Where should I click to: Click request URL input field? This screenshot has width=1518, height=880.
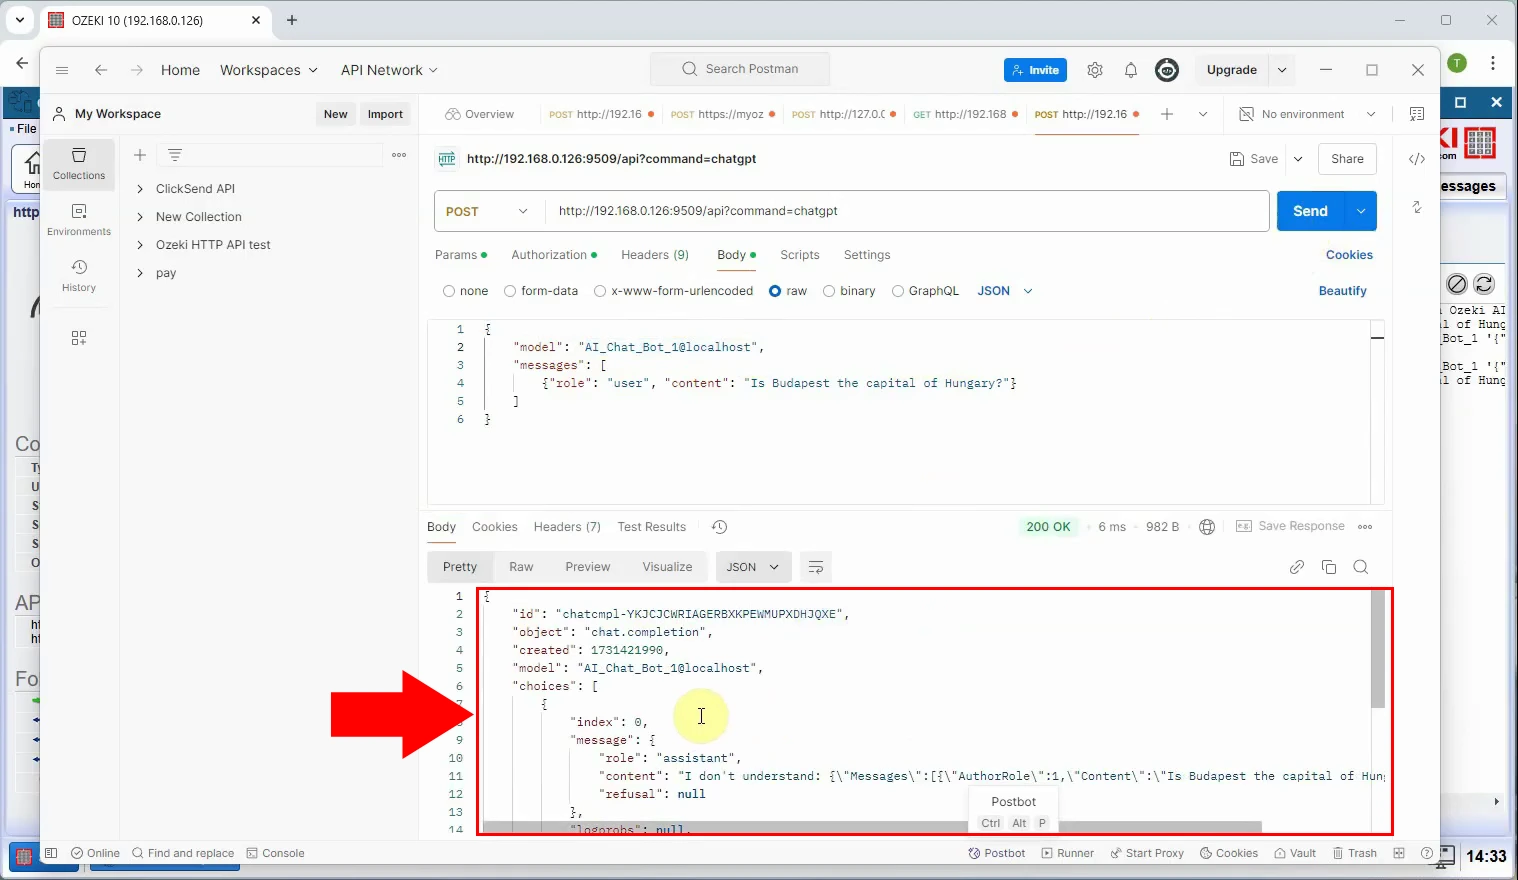coord(907,211)
